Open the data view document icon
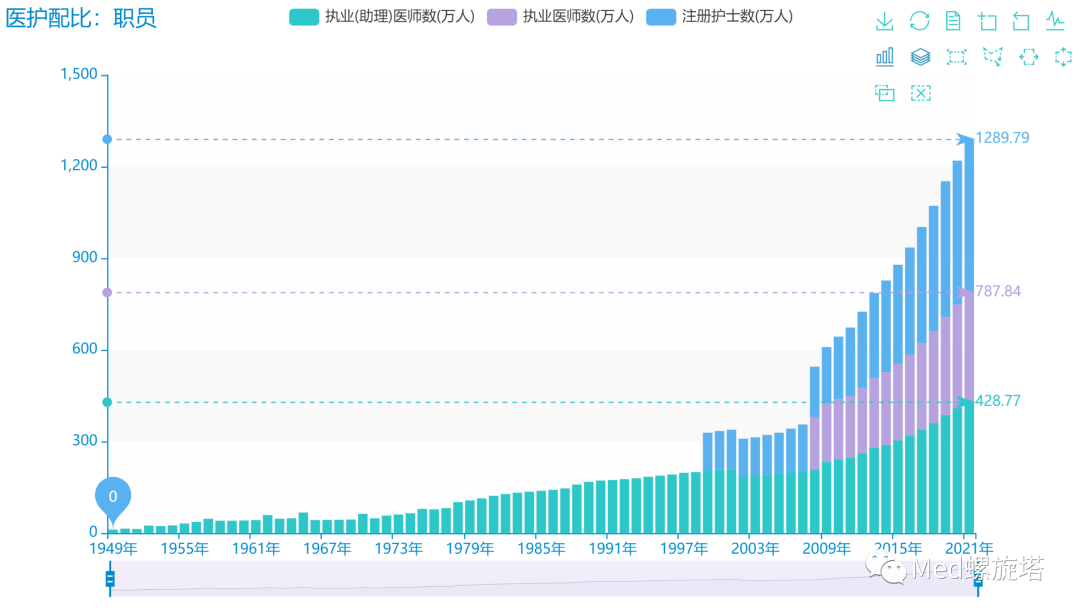 coord(953,21)
